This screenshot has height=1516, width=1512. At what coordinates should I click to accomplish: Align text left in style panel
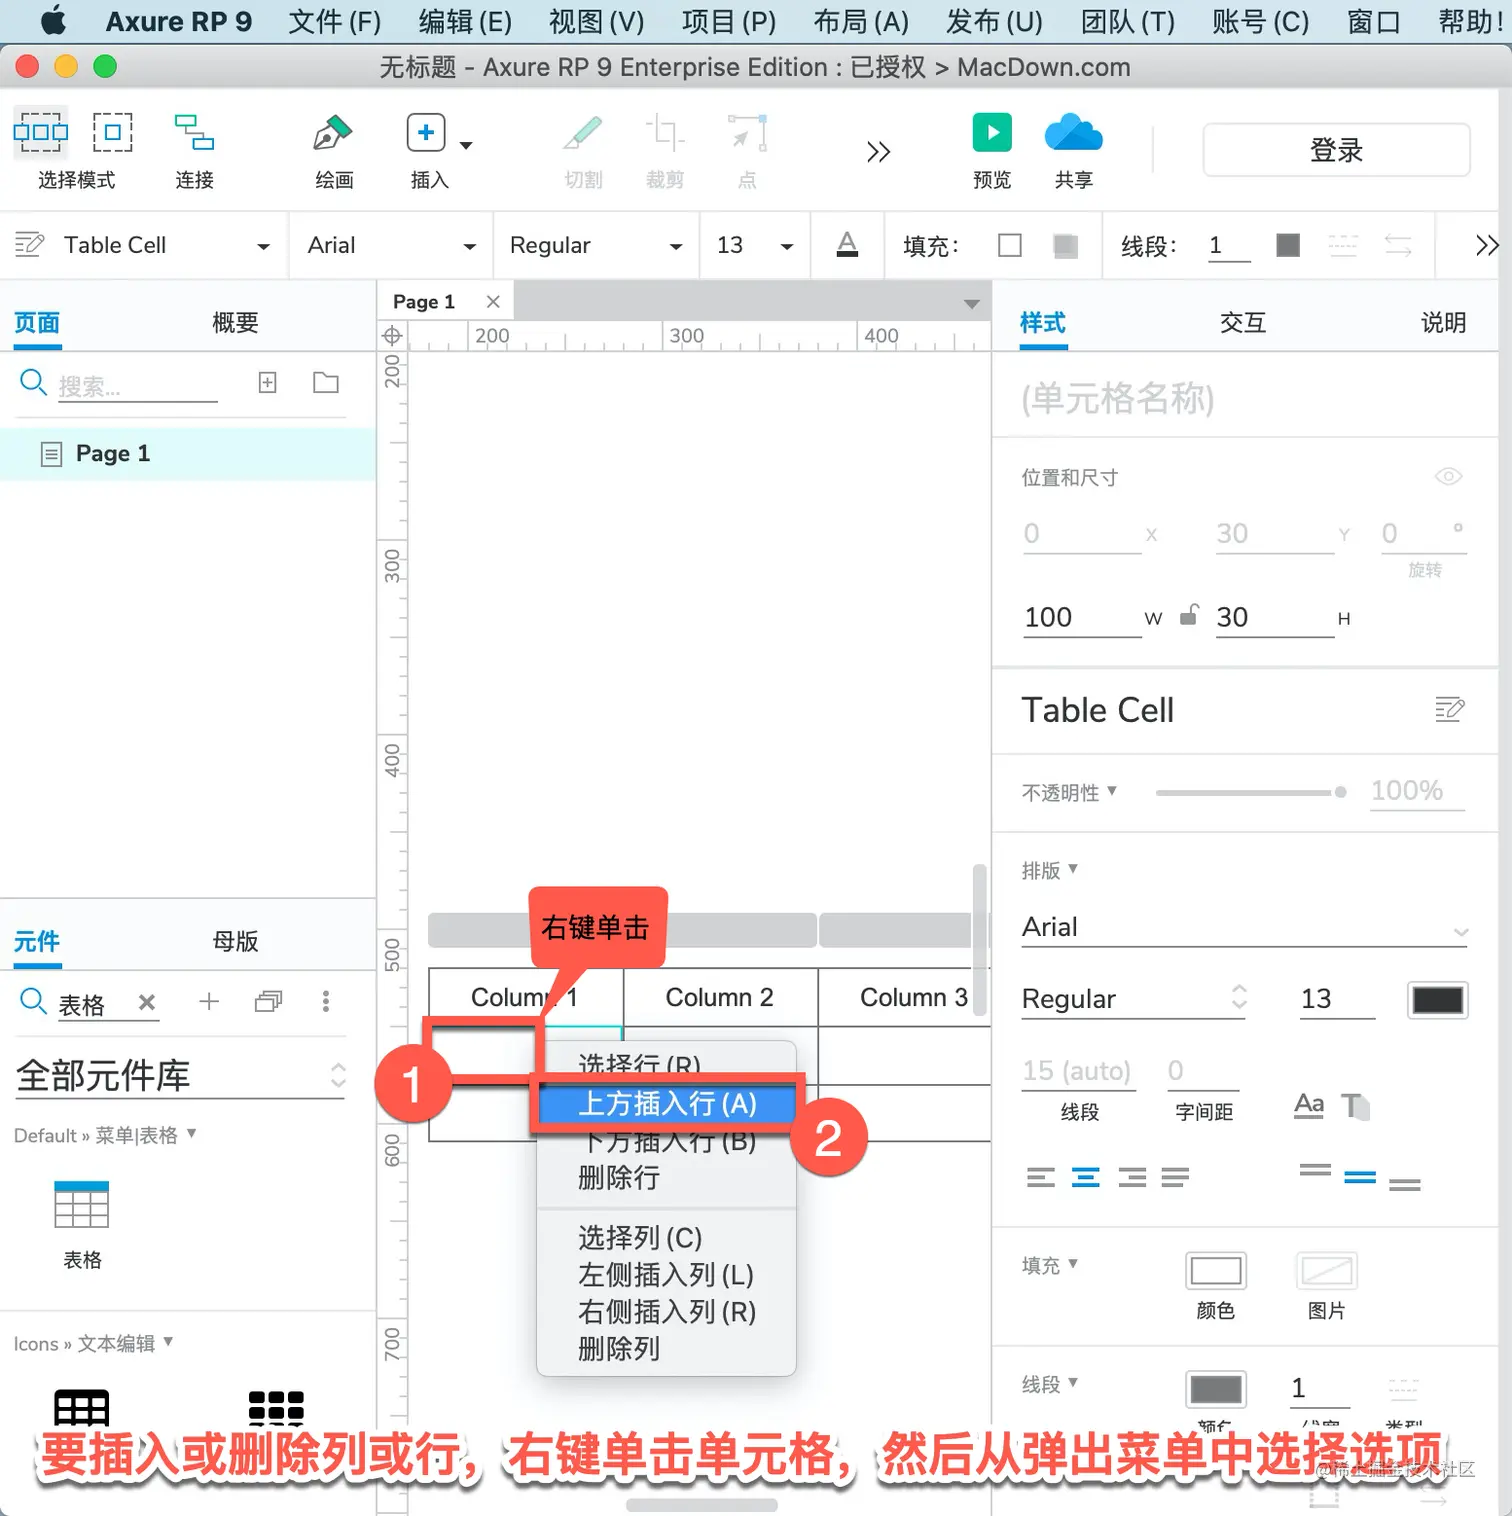tap(1040, 1178)
